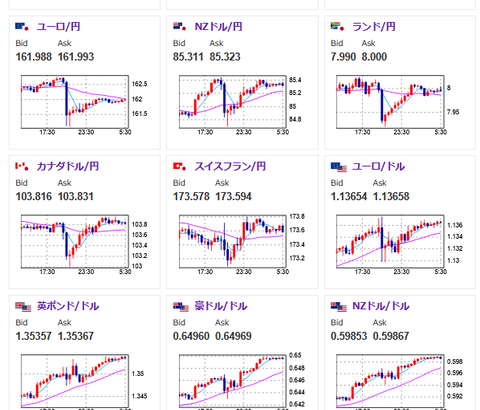
Task: Select the スイスフラン/円 candlestick chart thumbnail
Action: (234, 245)
